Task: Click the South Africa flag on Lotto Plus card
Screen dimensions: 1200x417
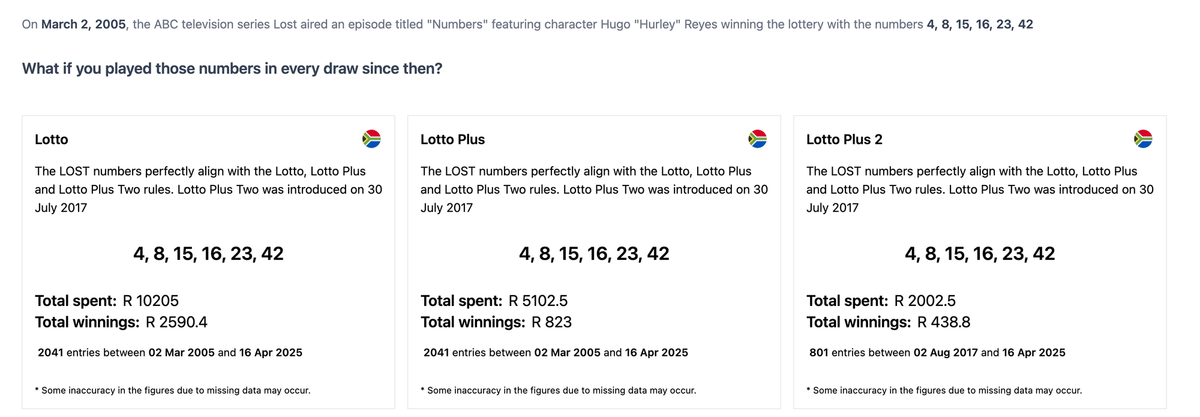Action: (757, 138)
